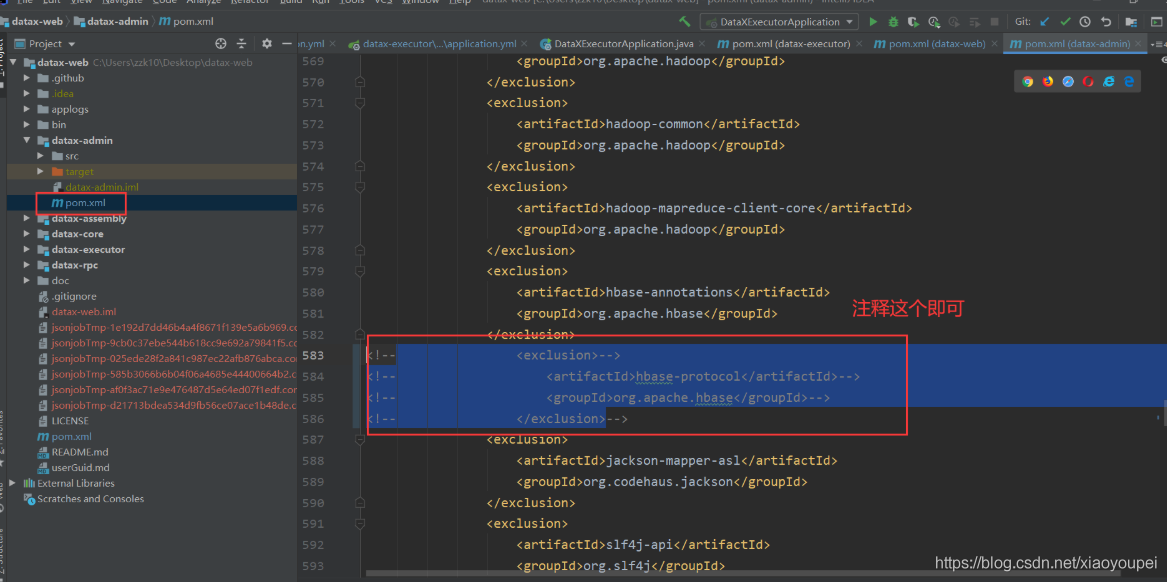Hide the Project panel with the minus icon
This screenshot has height=582, width=1167.
point(287,44)
